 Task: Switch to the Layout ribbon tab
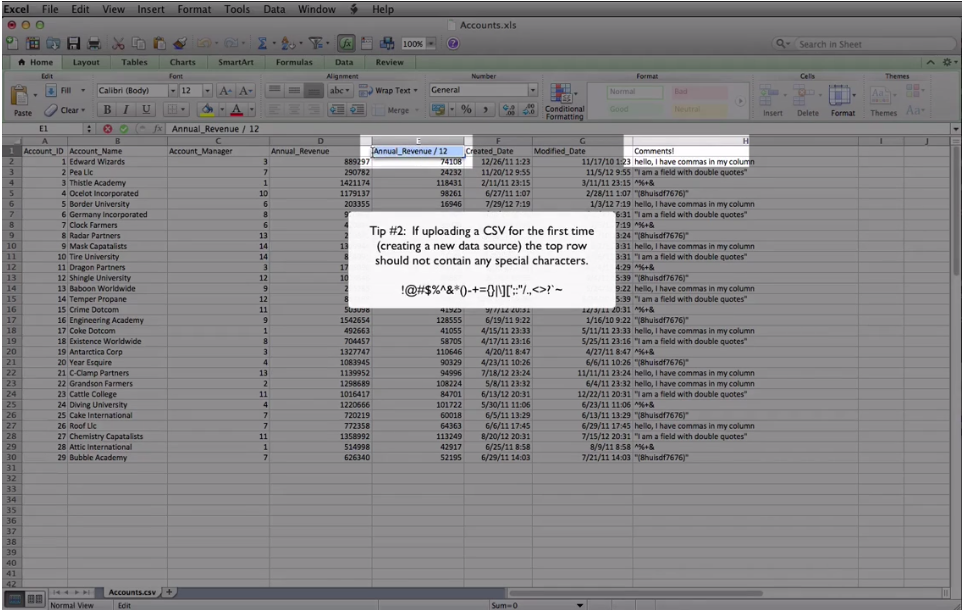coord(86,62)
